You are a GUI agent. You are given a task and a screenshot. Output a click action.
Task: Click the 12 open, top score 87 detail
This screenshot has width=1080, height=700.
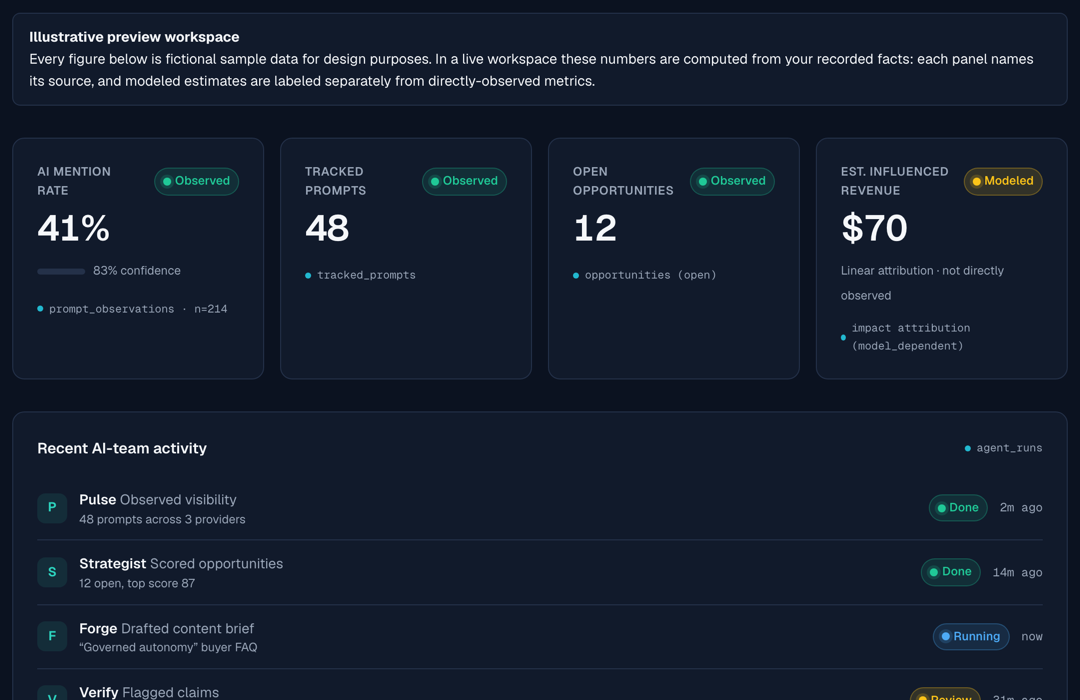(x=137, y=584)
